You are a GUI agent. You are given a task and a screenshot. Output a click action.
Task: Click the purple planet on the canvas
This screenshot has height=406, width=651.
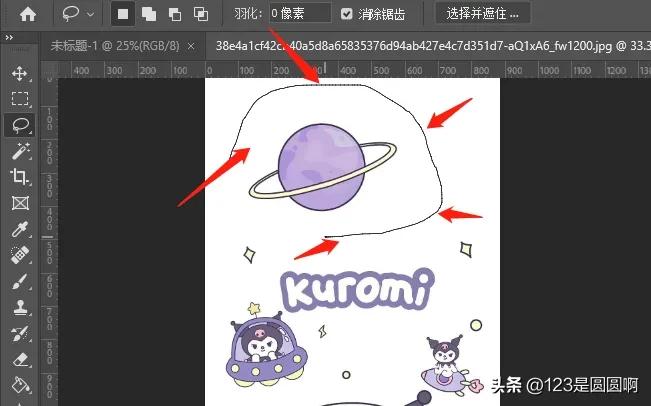[x=322, y=167]
